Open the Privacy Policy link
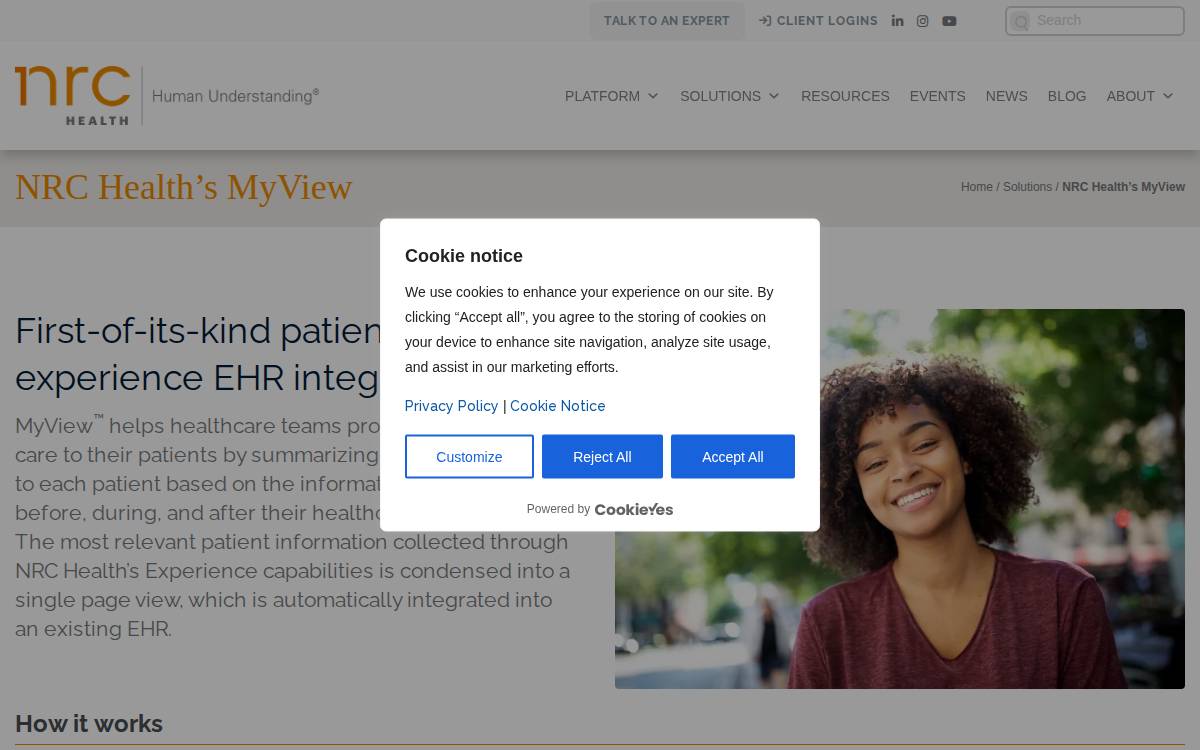The width and height of the screenshot is (1200, 750). (x=451, y=406)
